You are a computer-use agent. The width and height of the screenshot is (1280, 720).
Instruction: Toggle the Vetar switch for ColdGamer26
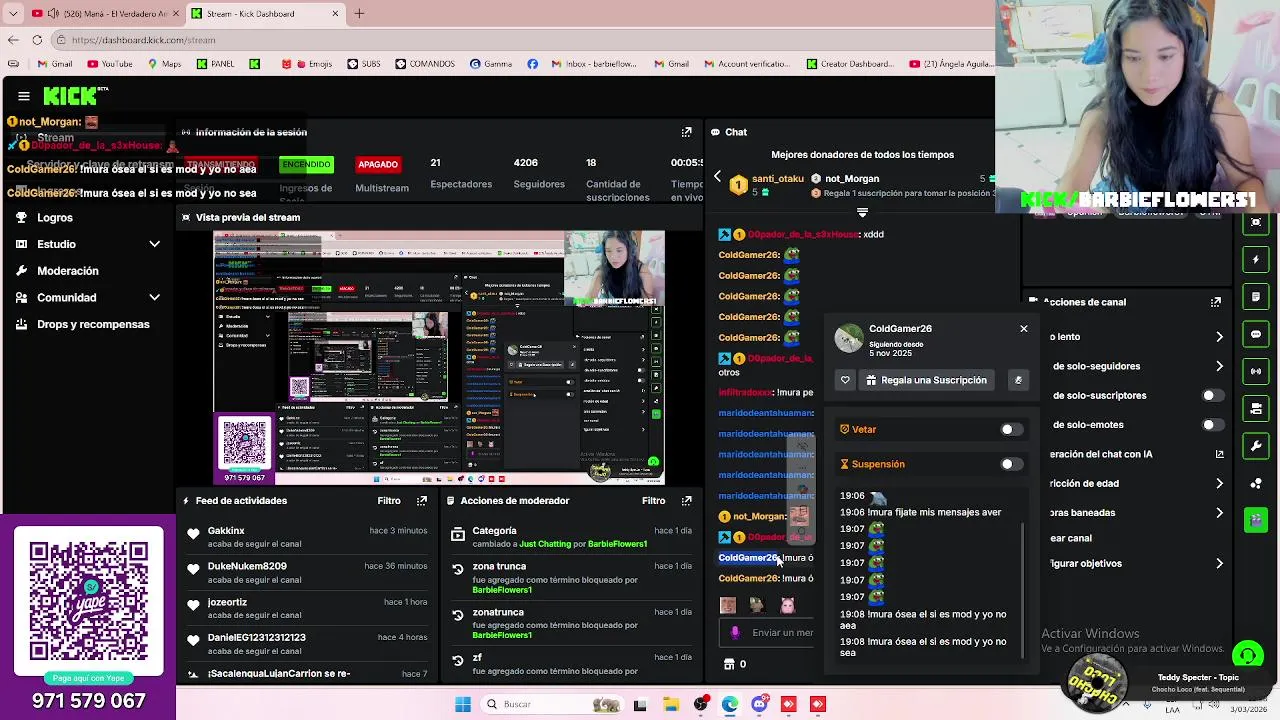coord(1011,430)
